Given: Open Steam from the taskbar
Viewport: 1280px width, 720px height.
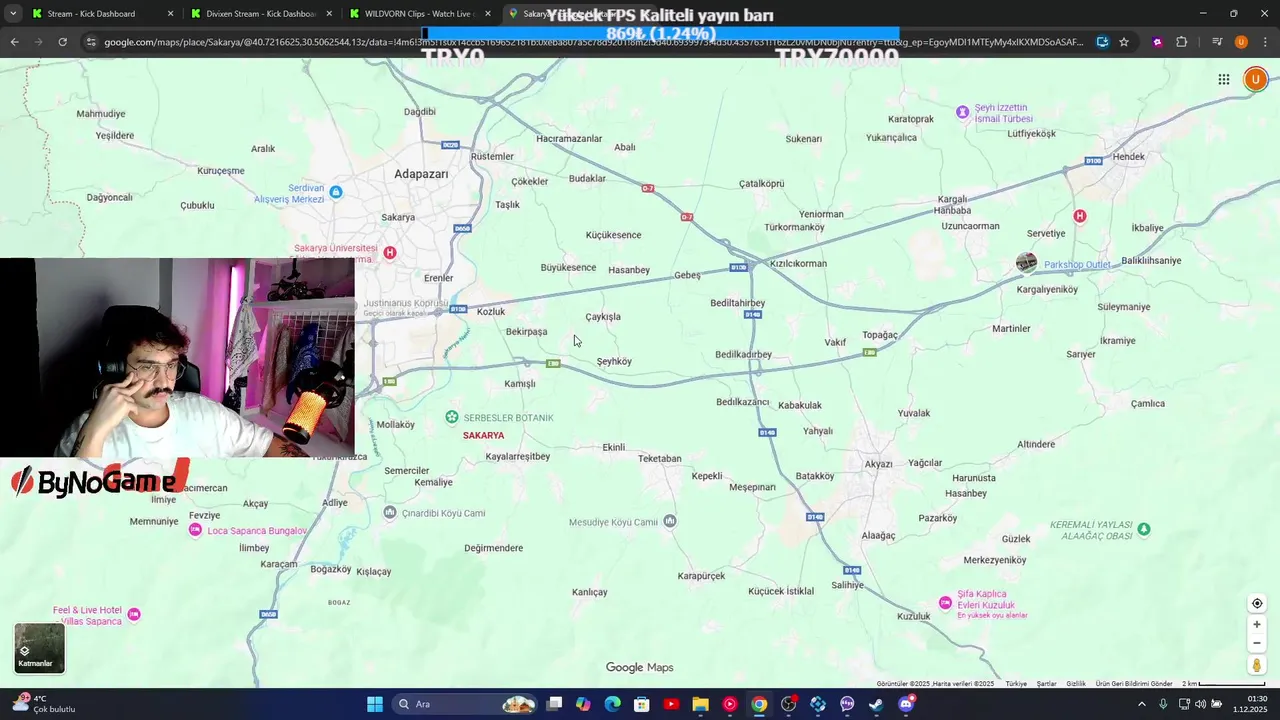Looking at the screenshot, I should pyautogui.click(x=876, y=704).
